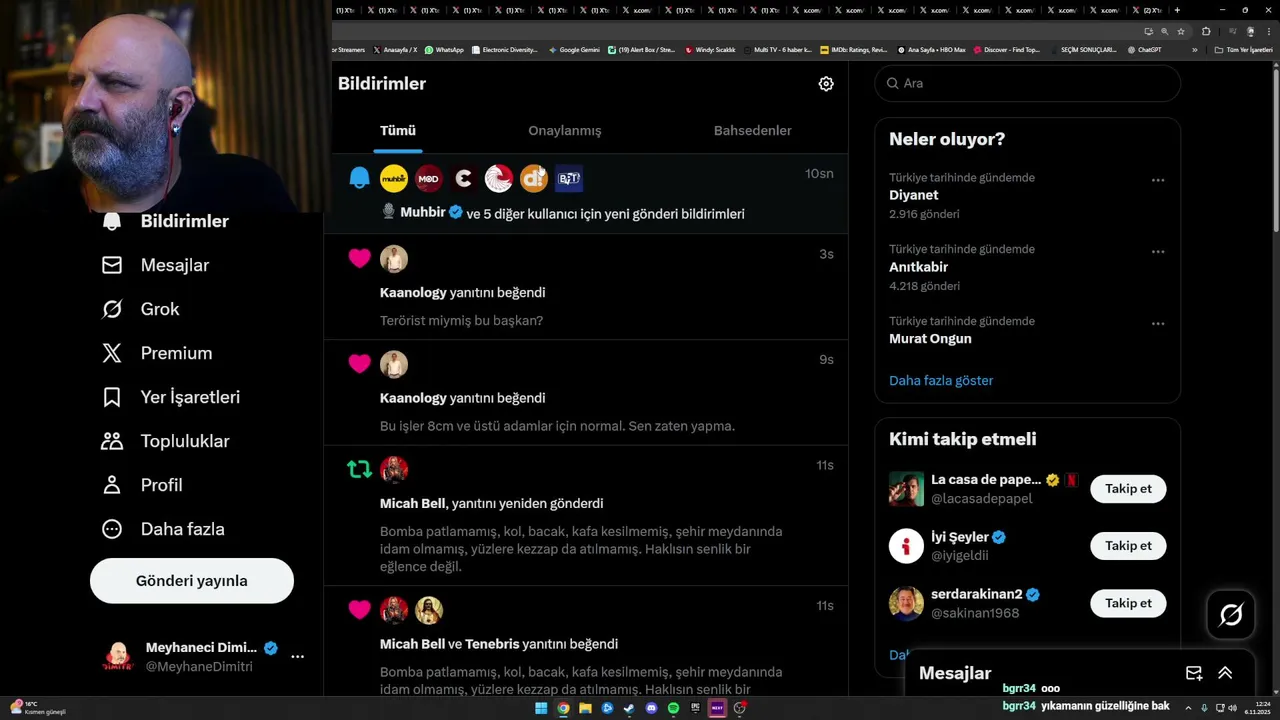Open İyi Şeyler profile avatar
The image size is (1280, 720).
tap(906, 546)
